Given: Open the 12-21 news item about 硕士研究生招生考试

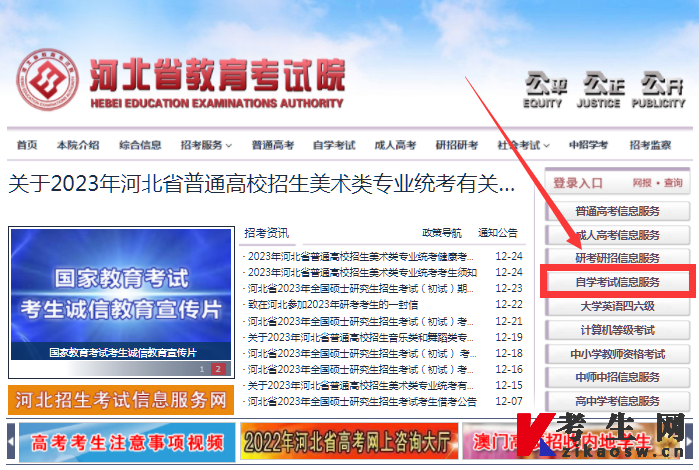Looking at the screenshot, I should [x=361, y=321].
